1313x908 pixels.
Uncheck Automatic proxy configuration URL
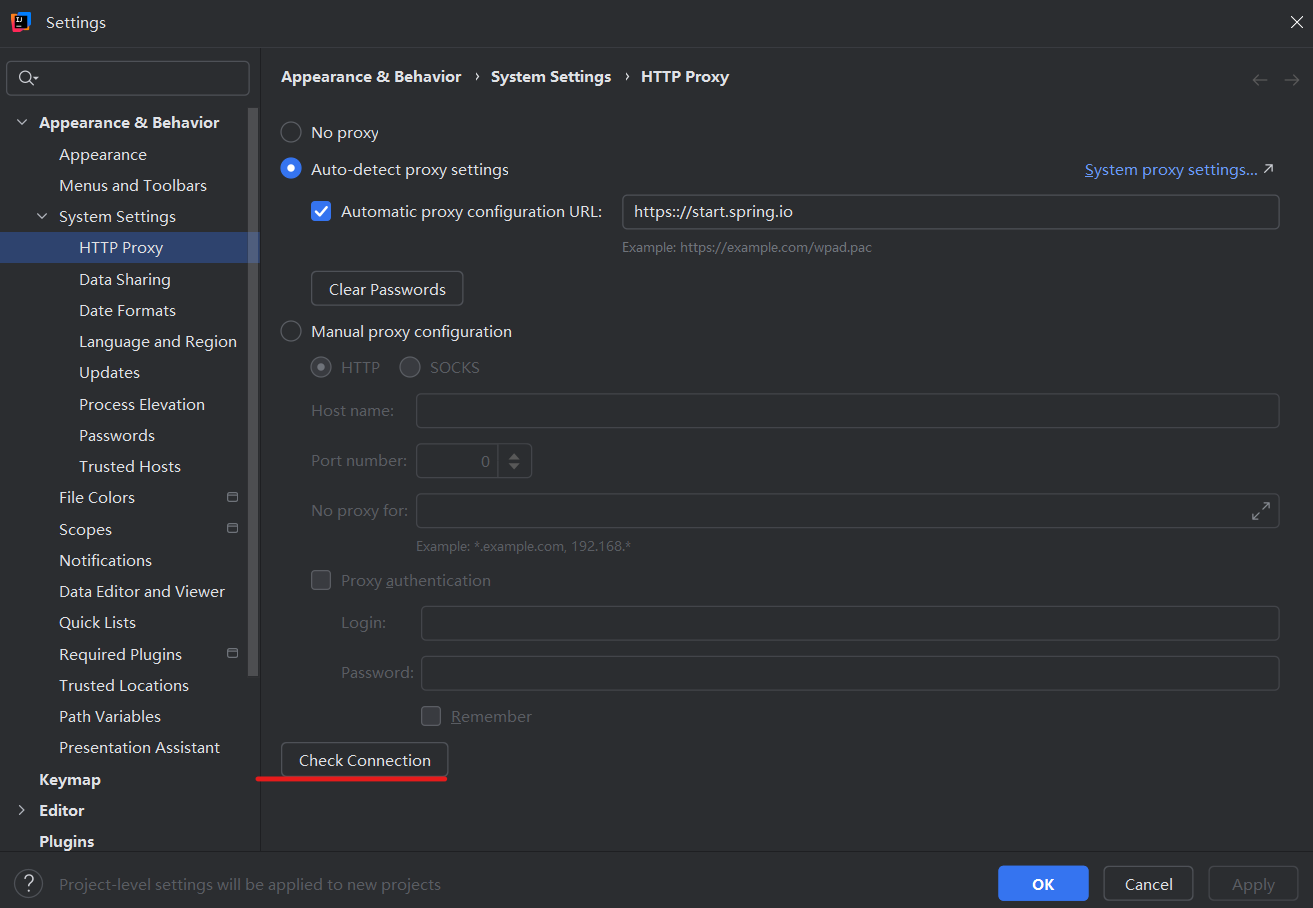320,211
